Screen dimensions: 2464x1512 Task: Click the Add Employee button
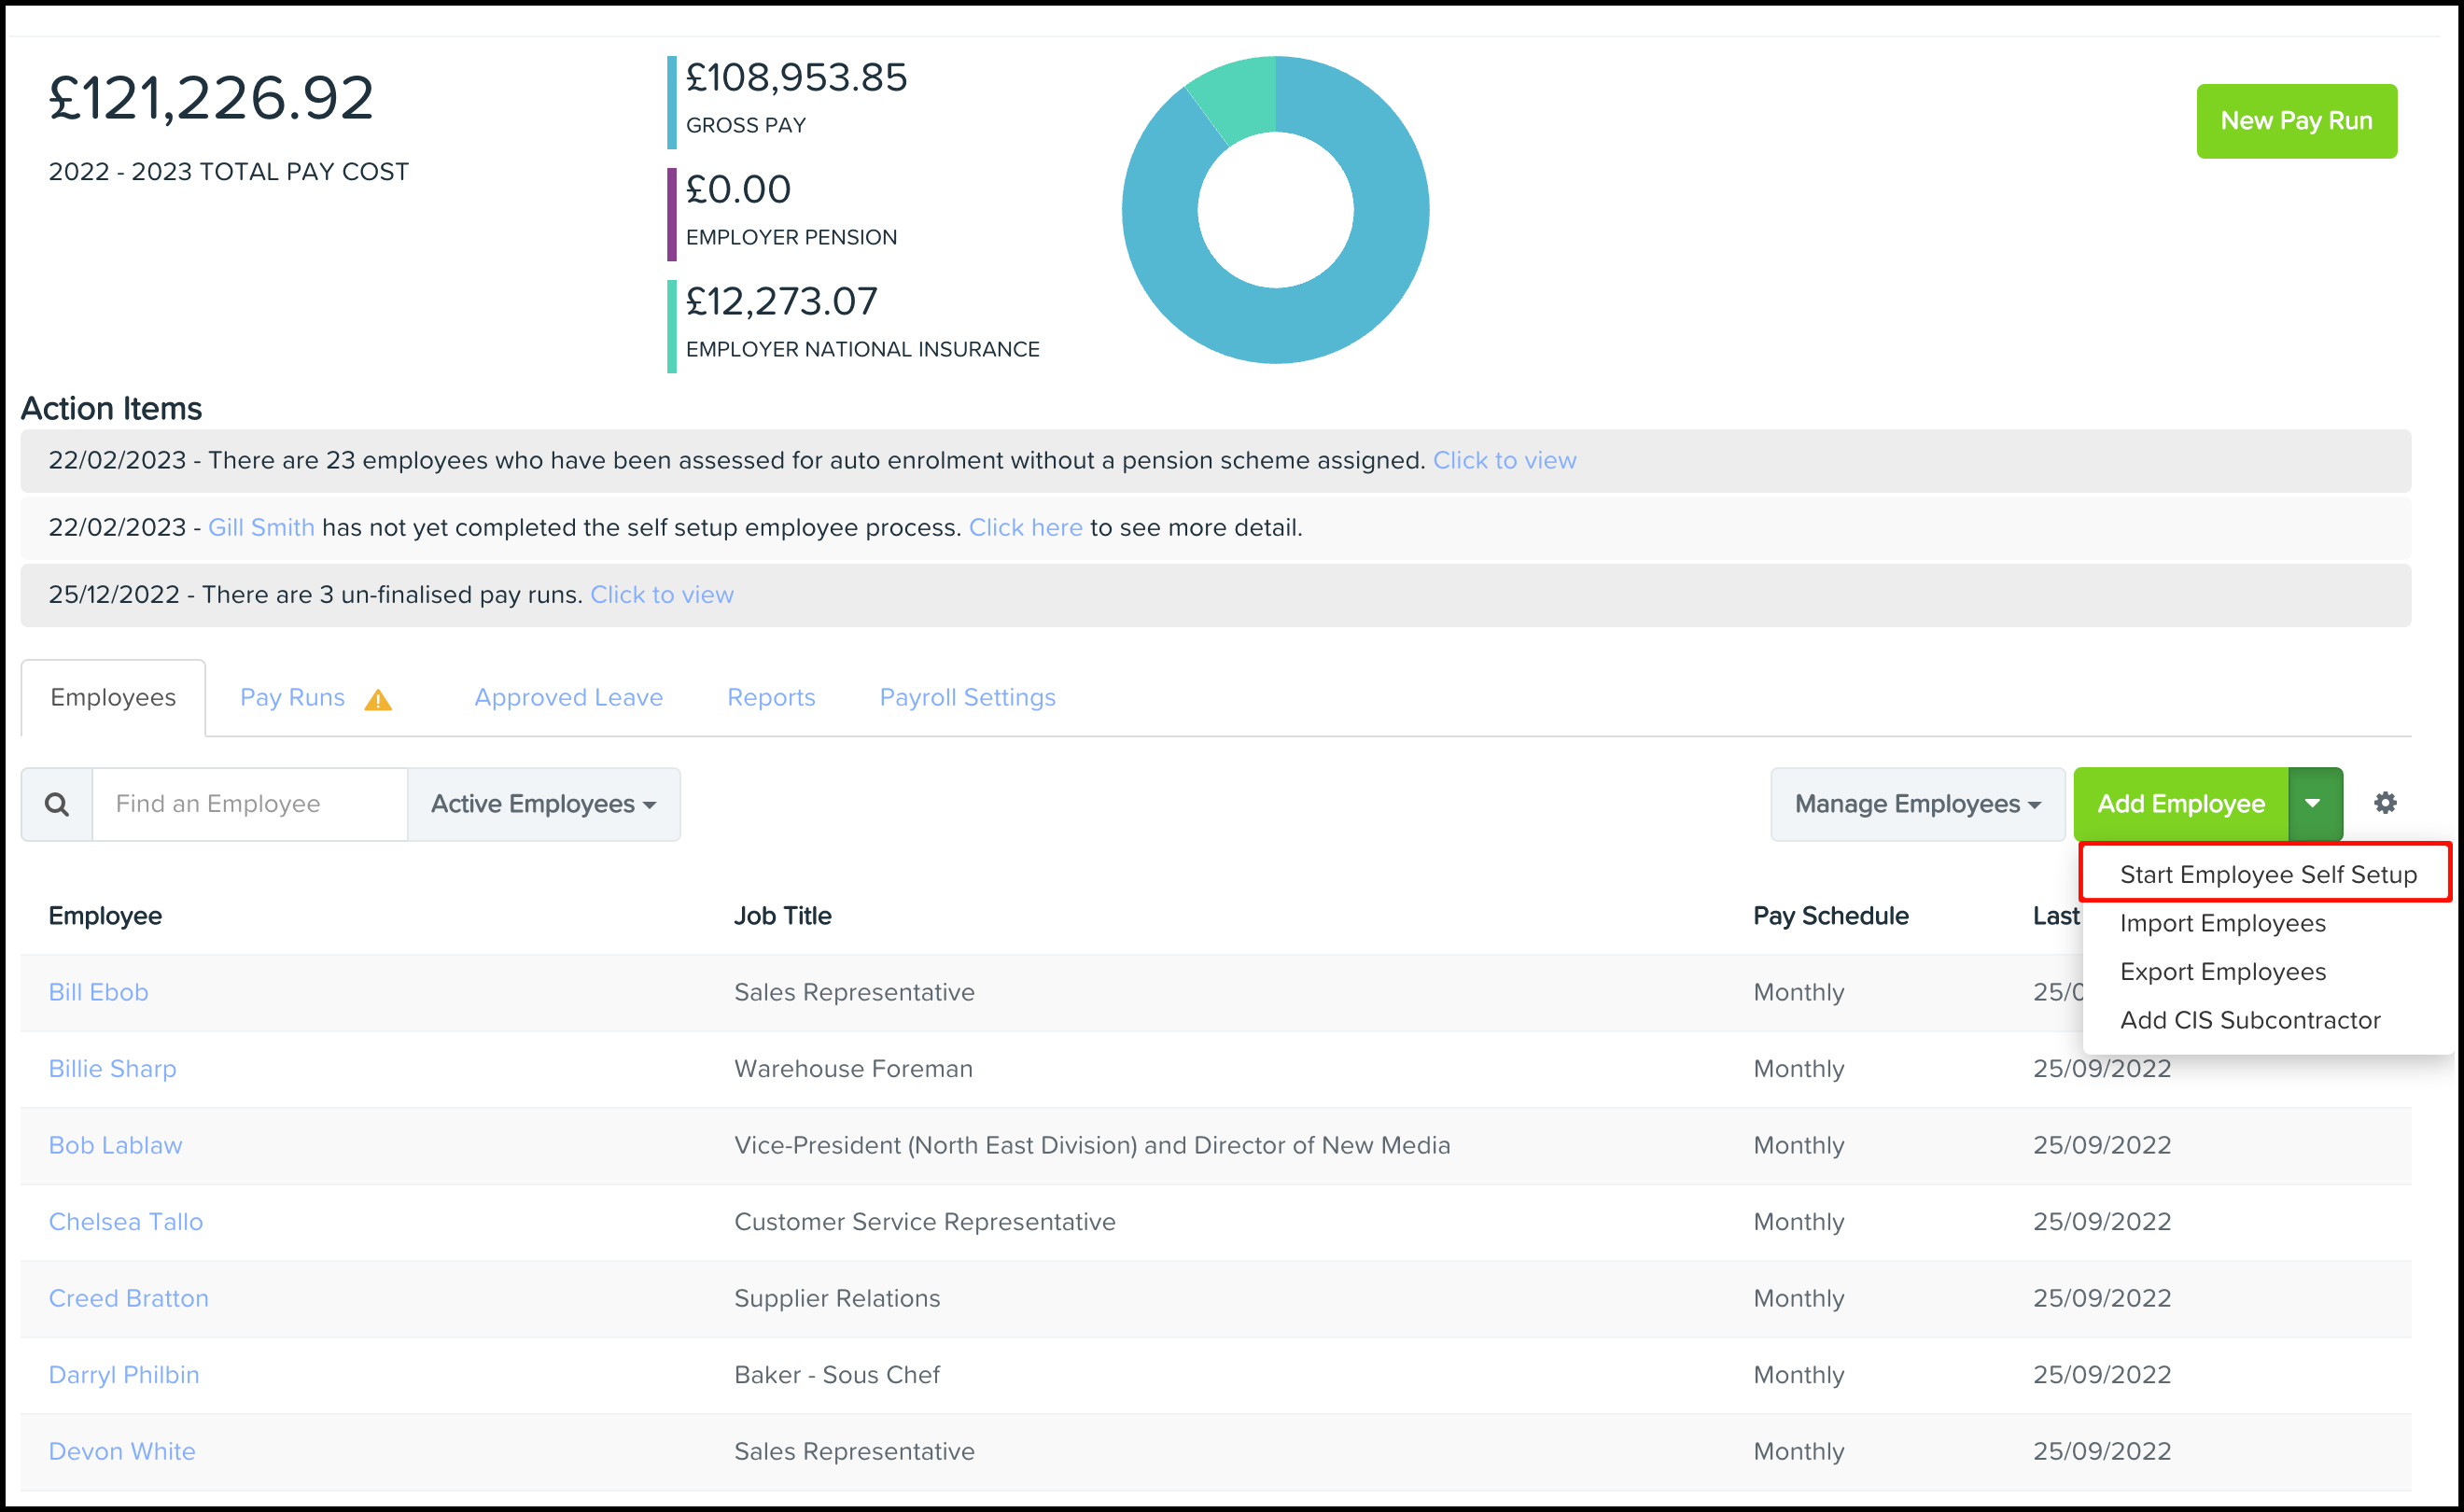[2180, 804]
